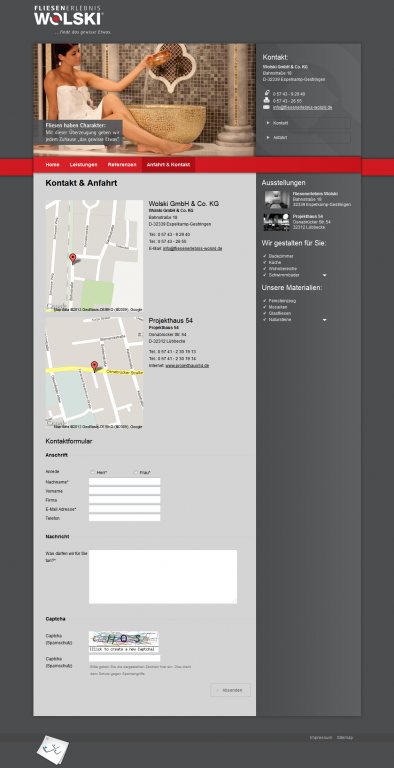
Task: Click the Natursteine list entry
Action: click(x=280, y=319)
